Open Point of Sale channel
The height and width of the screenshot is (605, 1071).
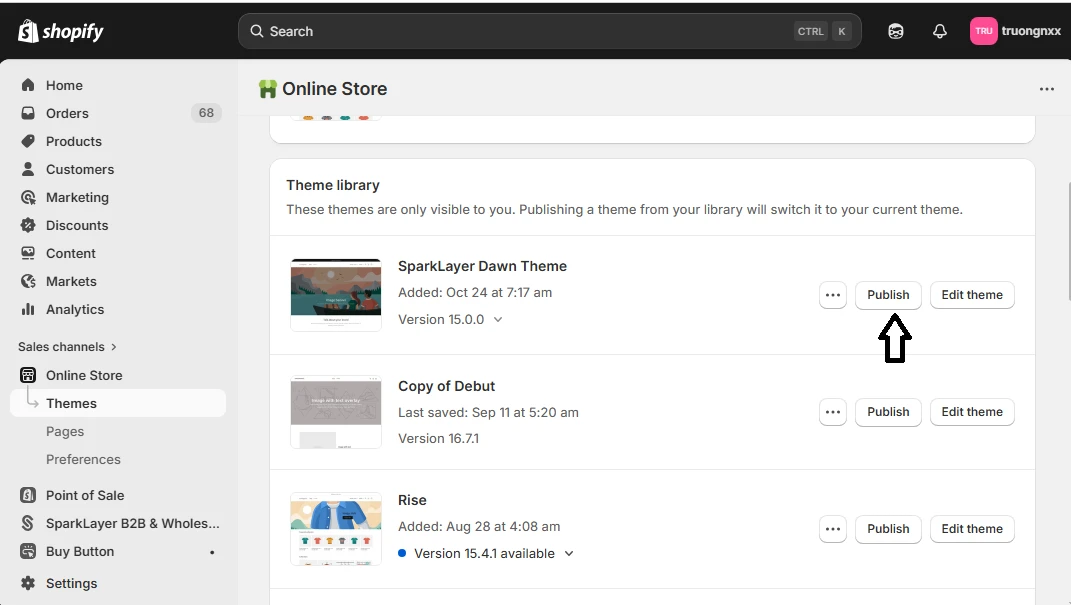pos(85,495)
